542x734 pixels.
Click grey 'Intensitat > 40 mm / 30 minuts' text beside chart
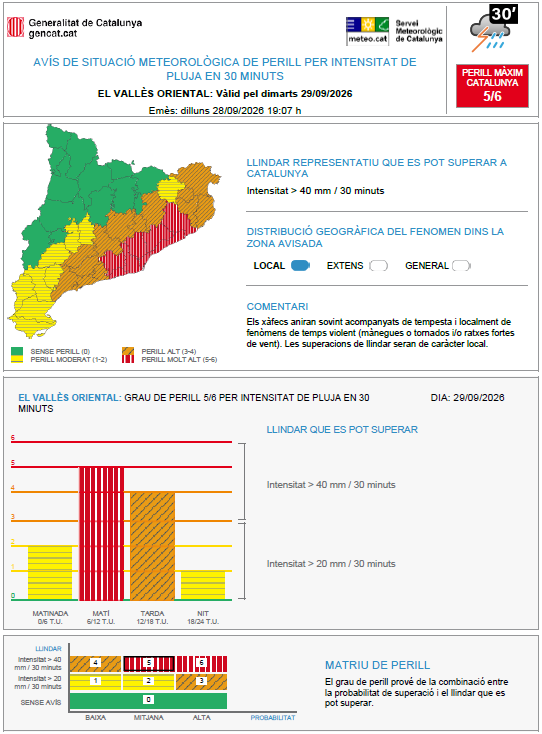coord(331,484)
